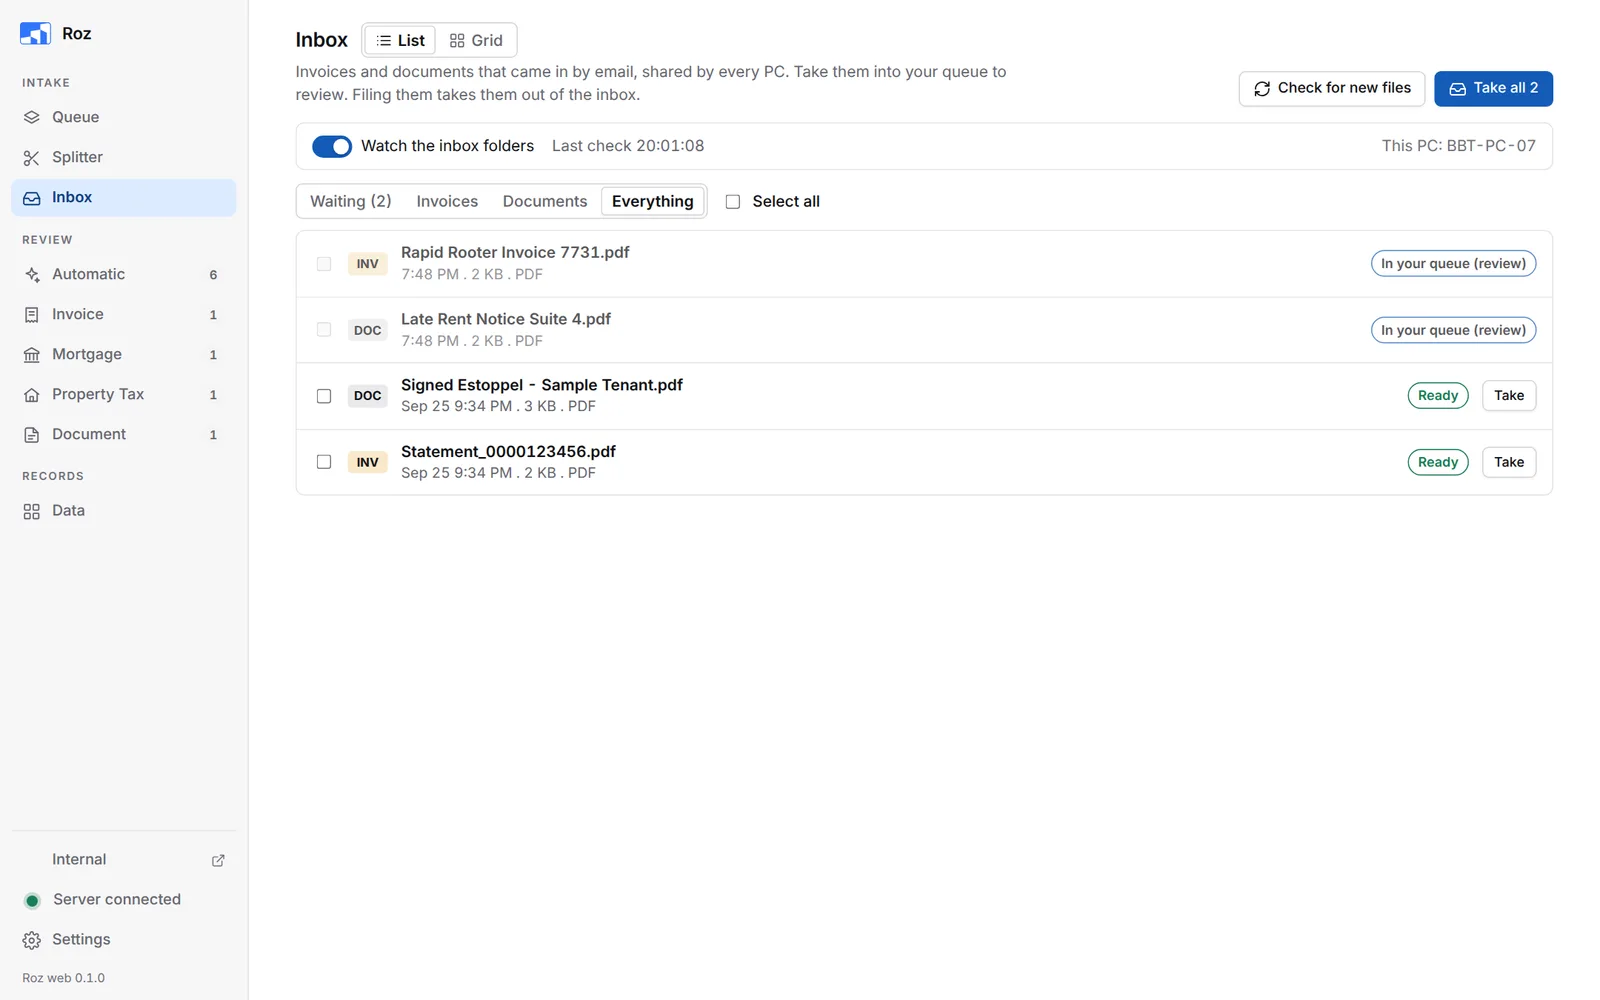Viewport: 1600px width, 1000px height.
Task: Open Splitter via its scissors icon
Action: pyautogui.click(x=32, y=158)
